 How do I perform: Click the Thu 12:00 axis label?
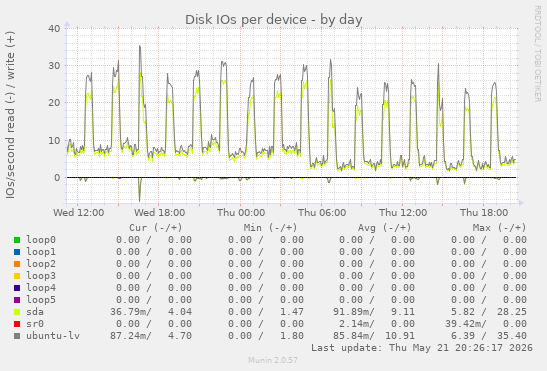pyautogui.click(x=403, y=213)
